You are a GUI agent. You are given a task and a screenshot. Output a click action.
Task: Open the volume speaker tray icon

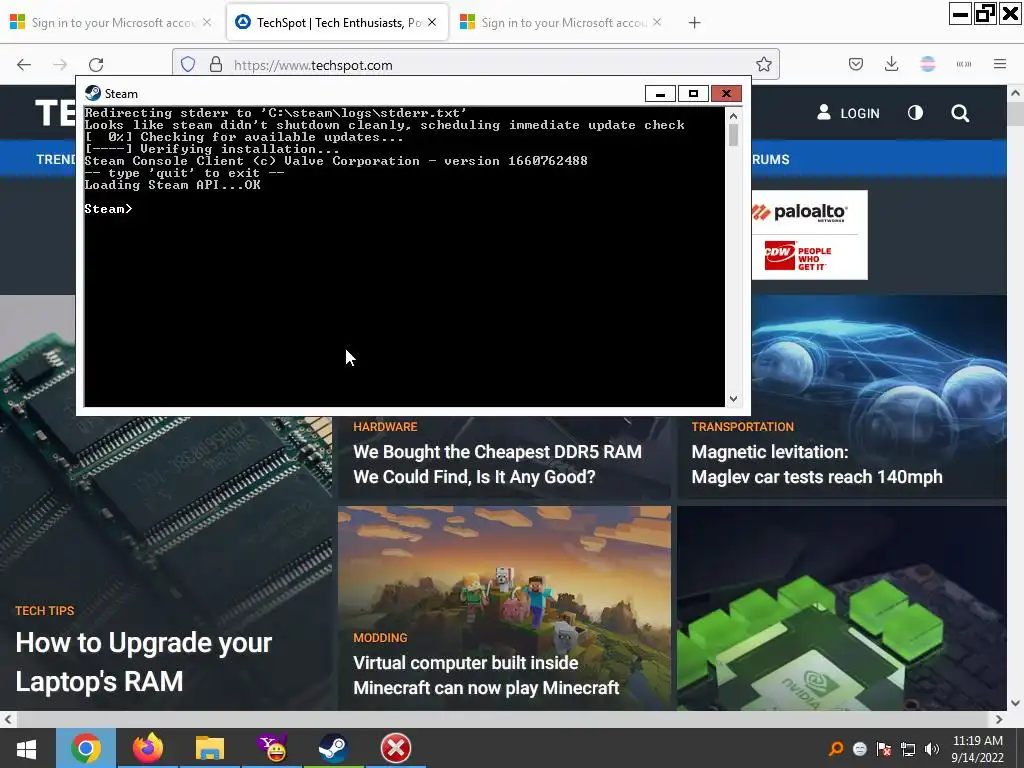coord(932,748)
